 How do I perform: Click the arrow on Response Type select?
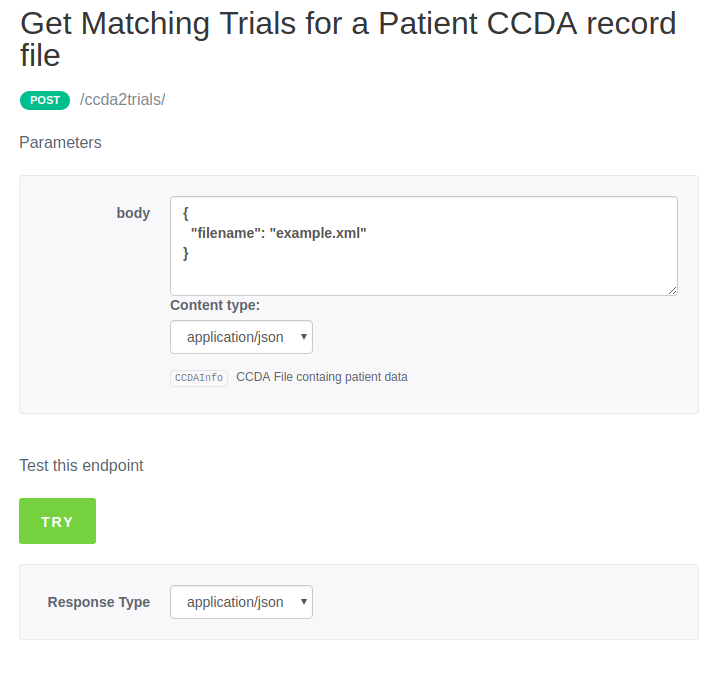coord(303,602)
